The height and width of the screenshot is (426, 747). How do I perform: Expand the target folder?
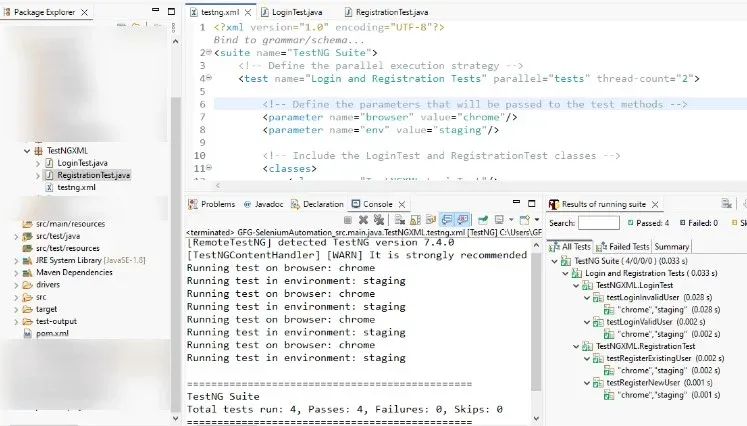pyautogui.click(x=16, y=309)
